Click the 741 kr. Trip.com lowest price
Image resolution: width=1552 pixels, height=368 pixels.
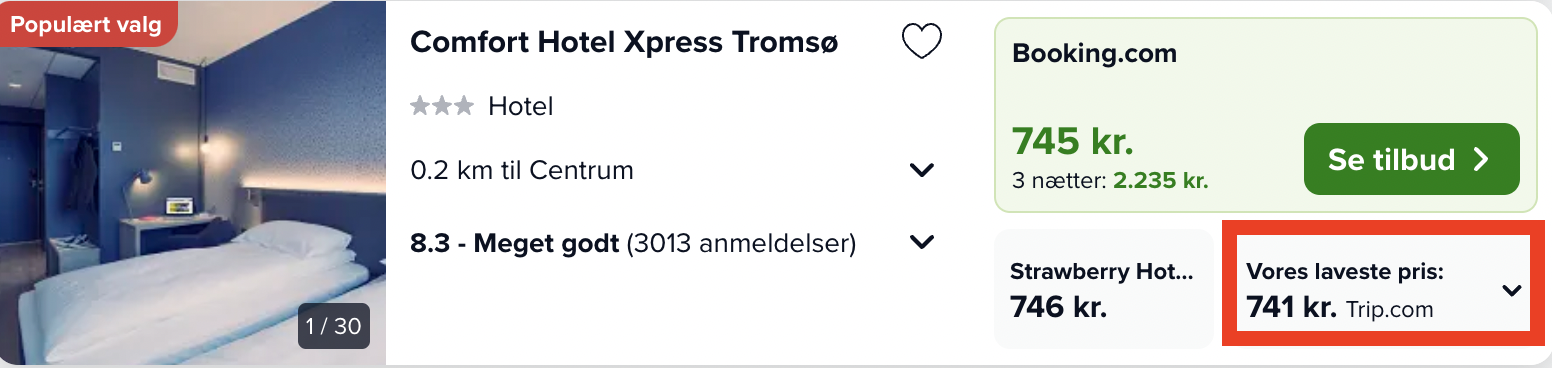click(x=1340, y=309)
